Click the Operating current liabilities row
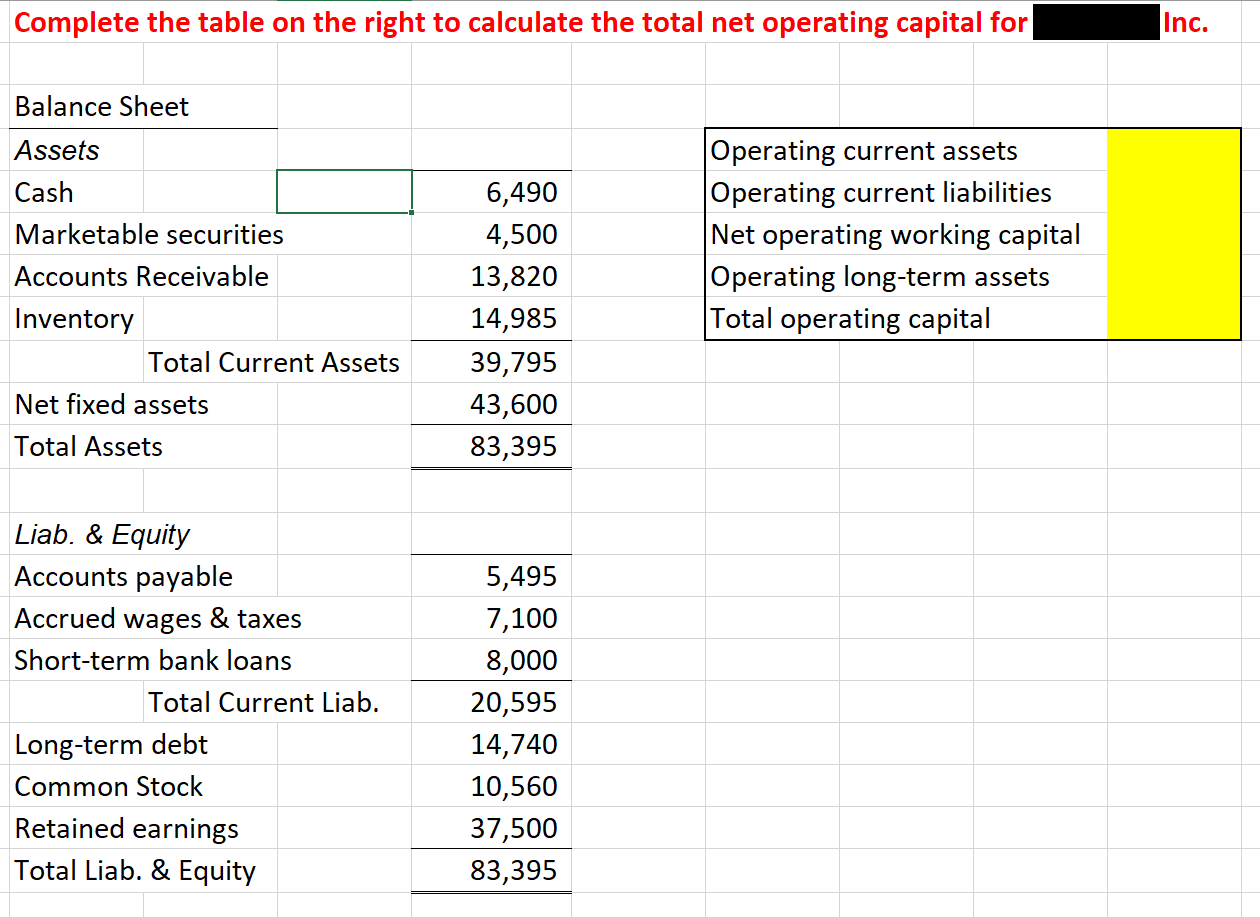Screen dimensions: 1260x917 coord(879,192)
